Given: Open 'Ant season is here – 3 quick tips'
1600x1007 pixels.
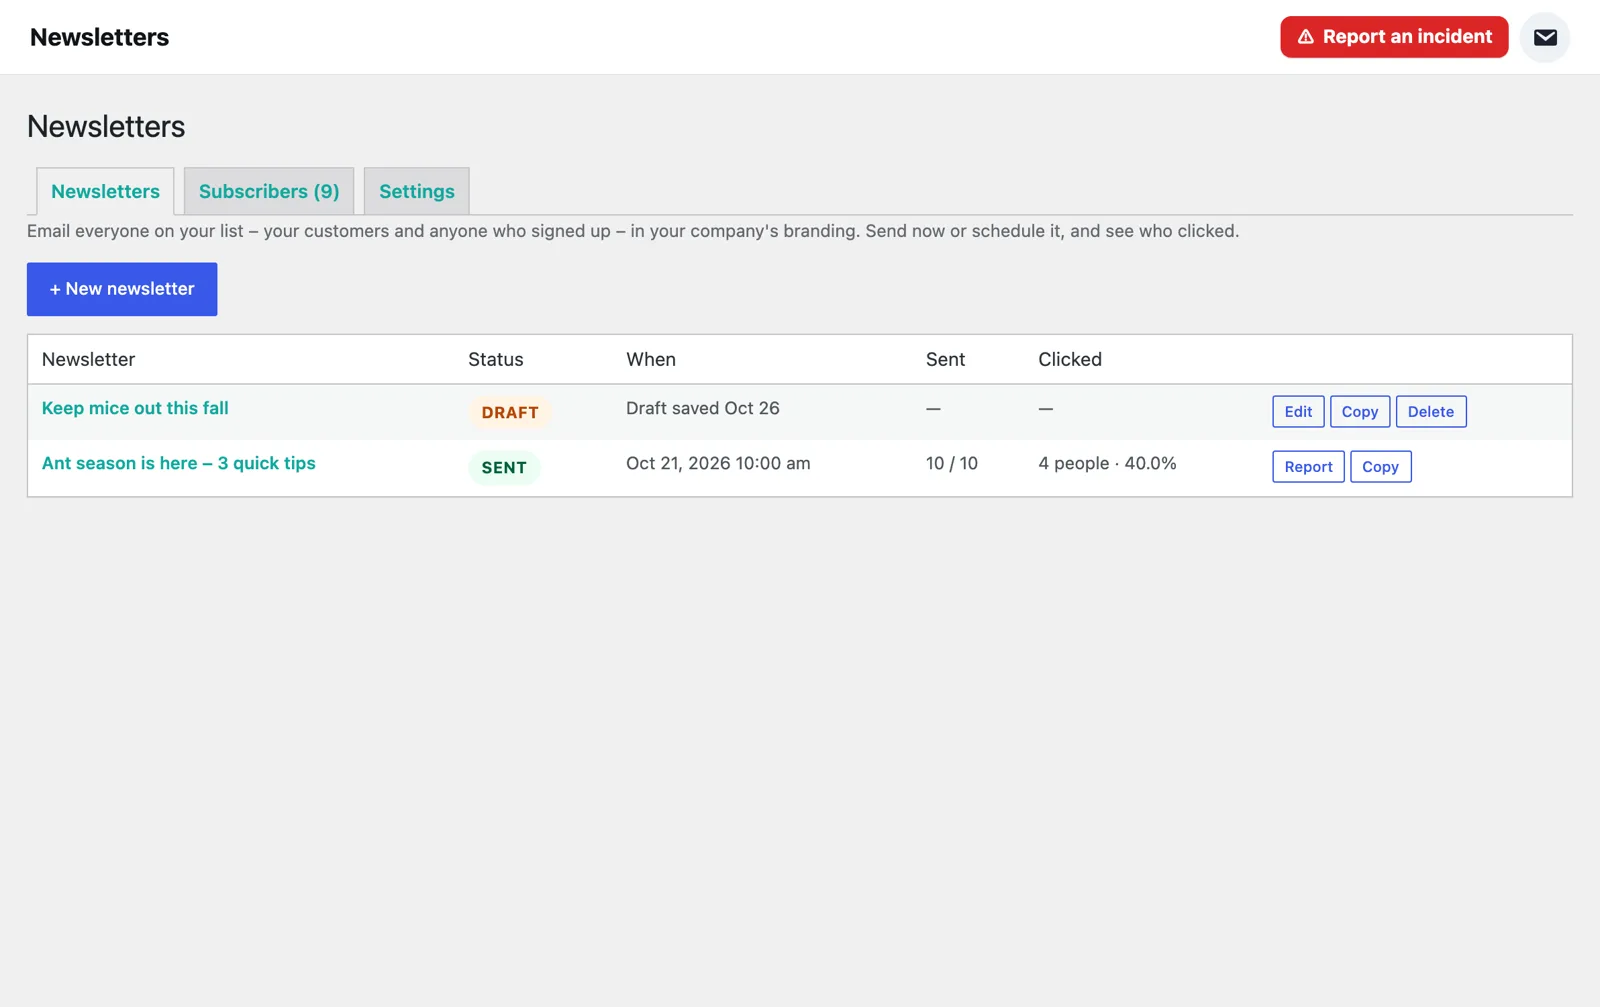Looking at the screenshot, I should tap(179, 463).
